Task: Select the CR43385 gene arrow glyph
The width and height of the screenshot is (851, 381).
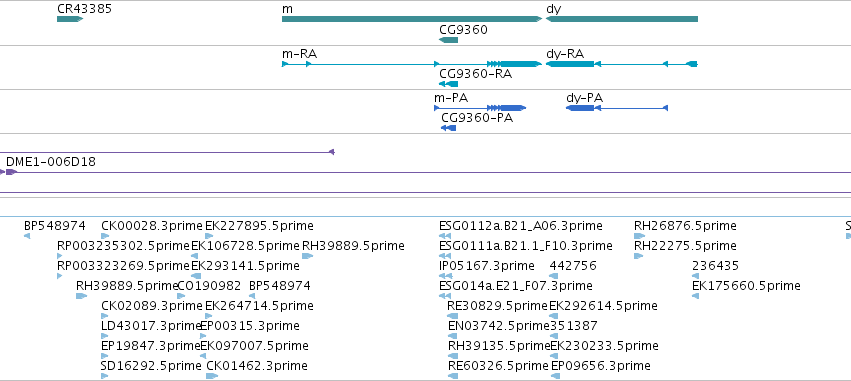Action: coord(70,19)
